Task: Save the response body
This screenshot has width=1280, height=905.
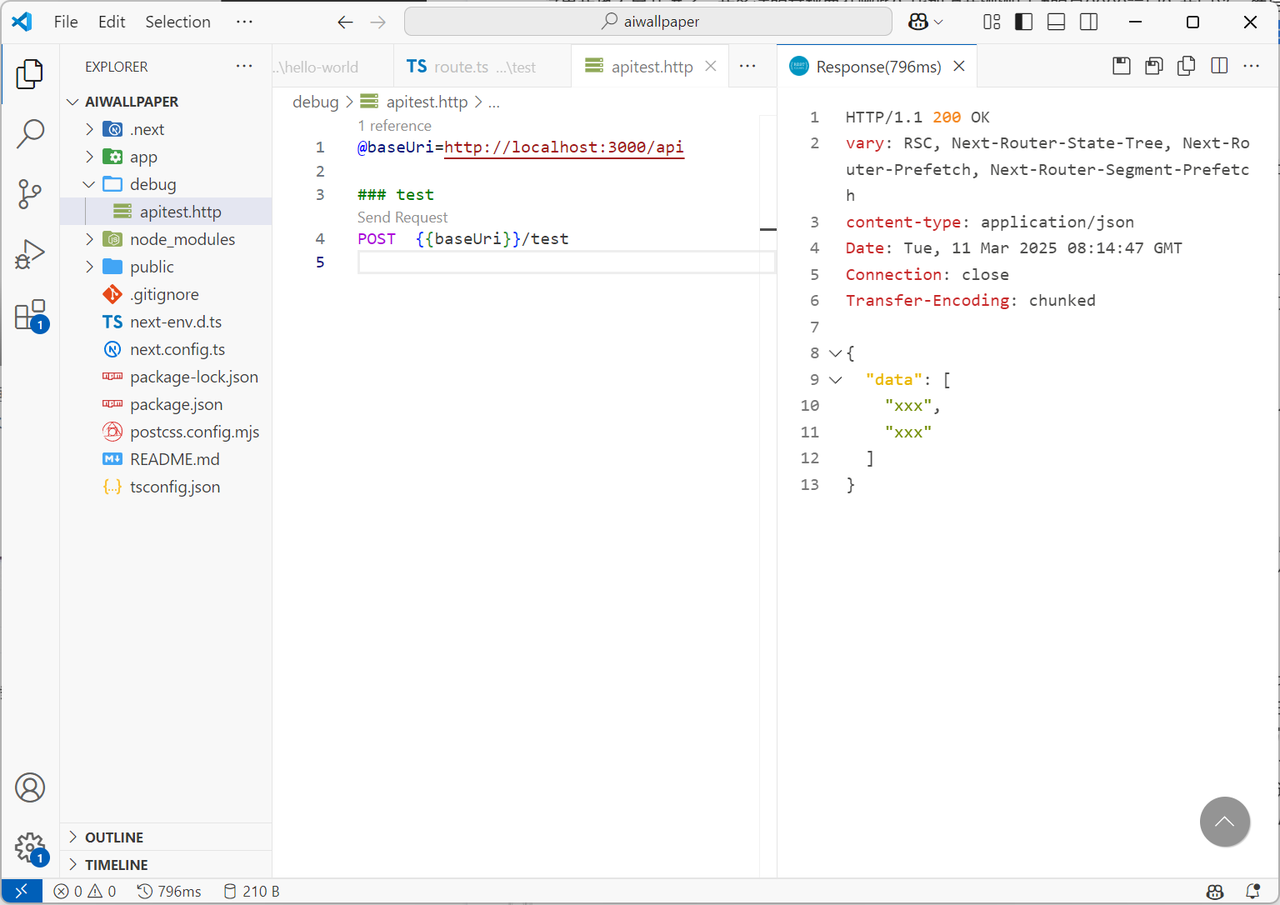Action: click(x=1154, y=66)
